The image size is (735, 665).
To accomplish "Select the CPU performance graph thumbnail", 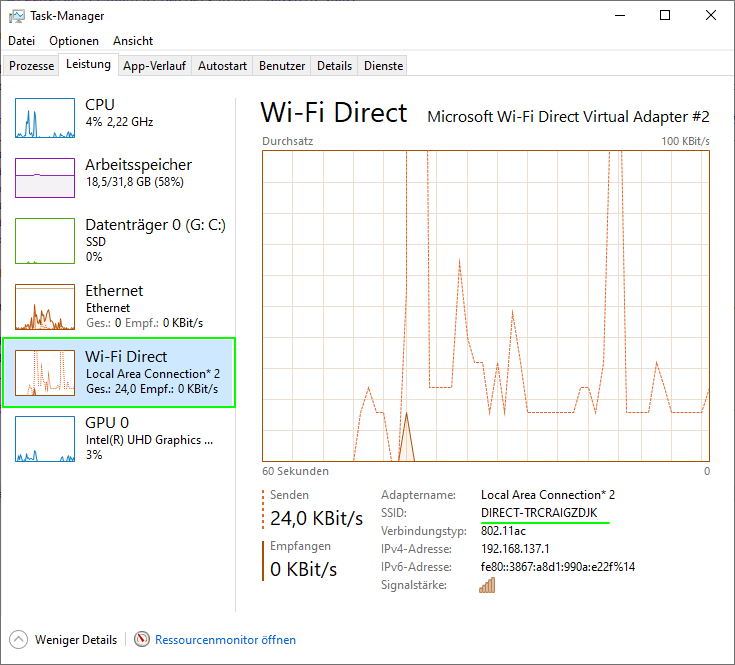I will 45,118.
